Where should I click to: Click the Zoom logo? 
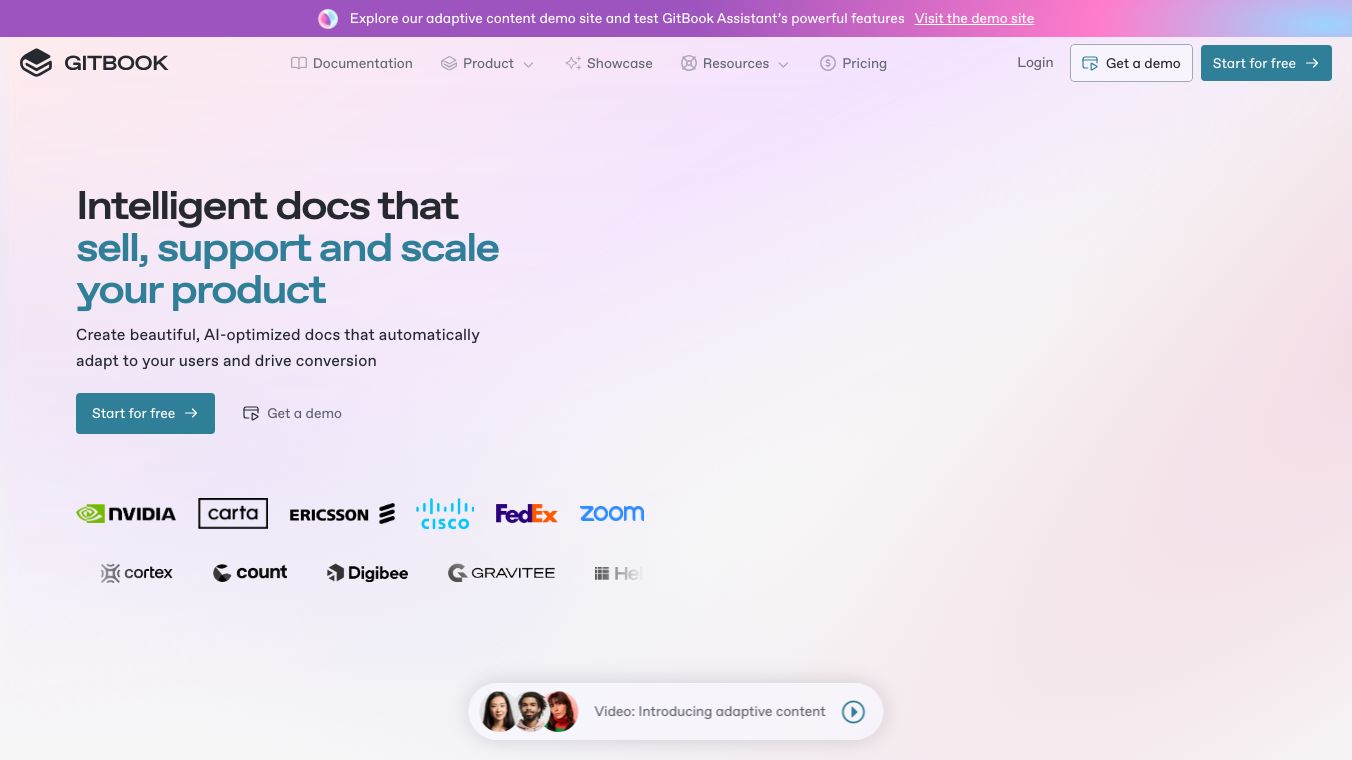click(x=612, y=513)
